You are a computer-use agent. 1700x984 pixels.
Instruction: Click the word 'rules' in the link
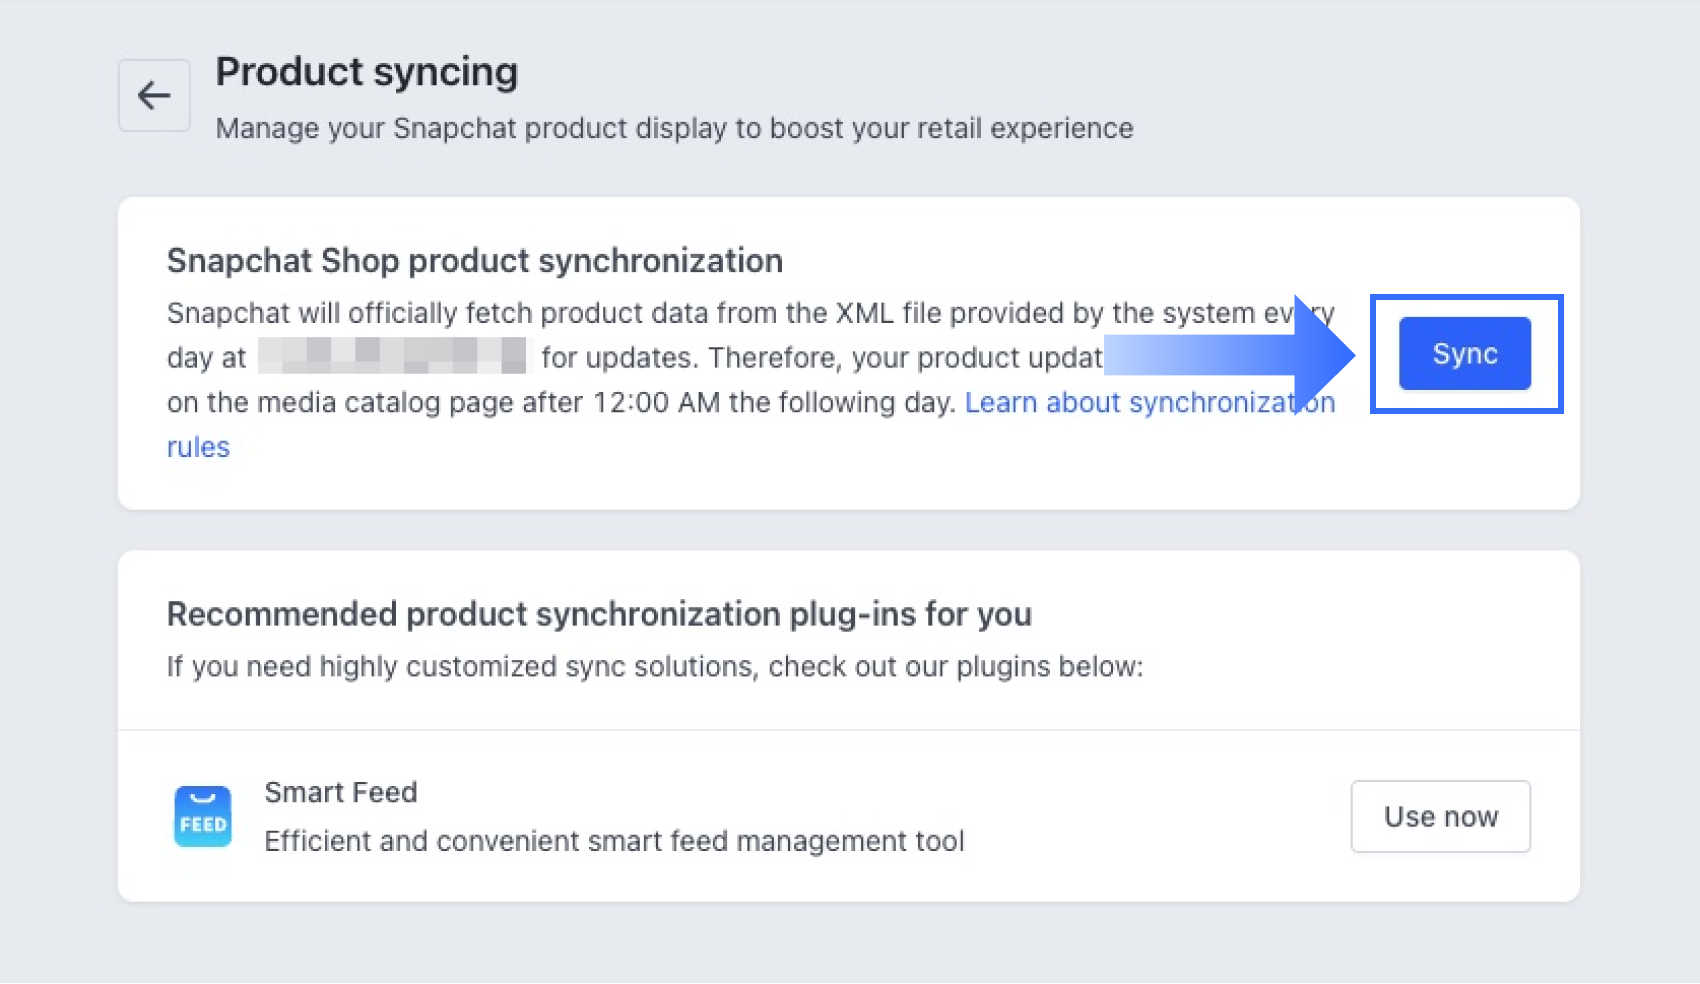click(x=198, y=447)
